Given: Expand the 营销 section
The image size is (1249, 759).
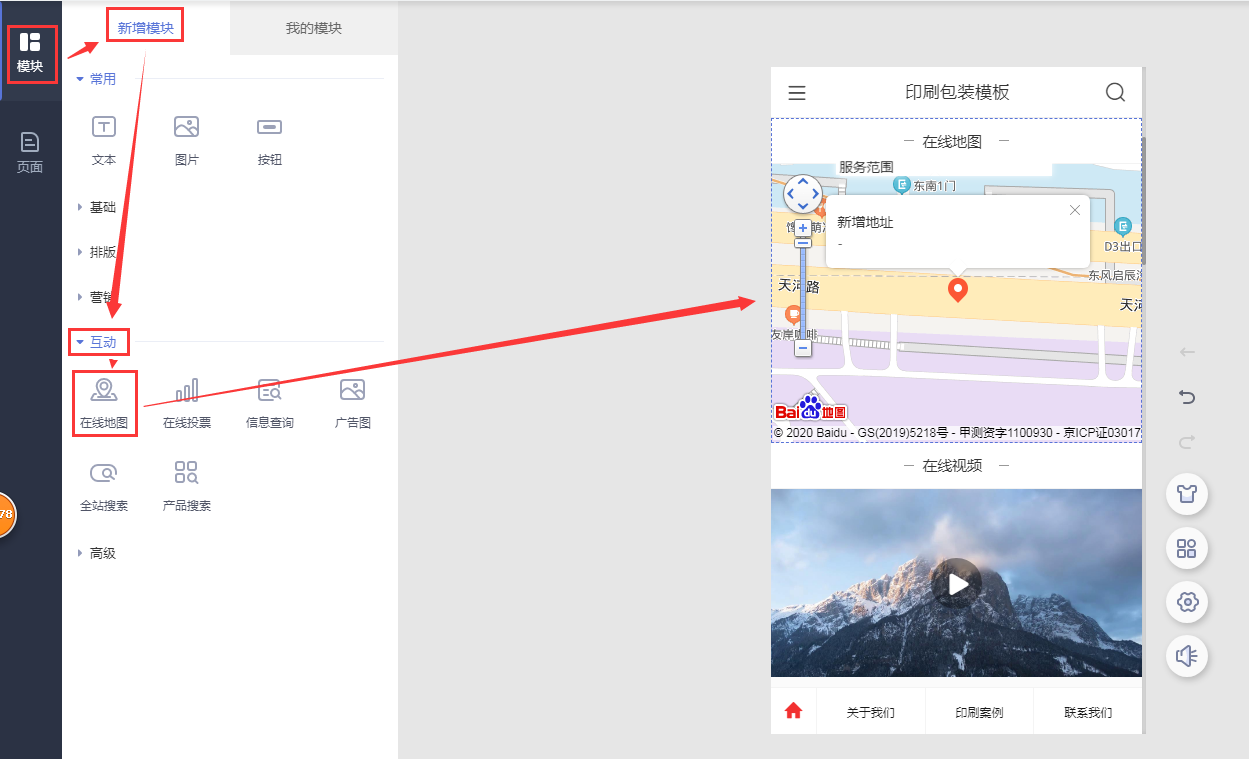Looking at the screenshot, I should [97, 297].
